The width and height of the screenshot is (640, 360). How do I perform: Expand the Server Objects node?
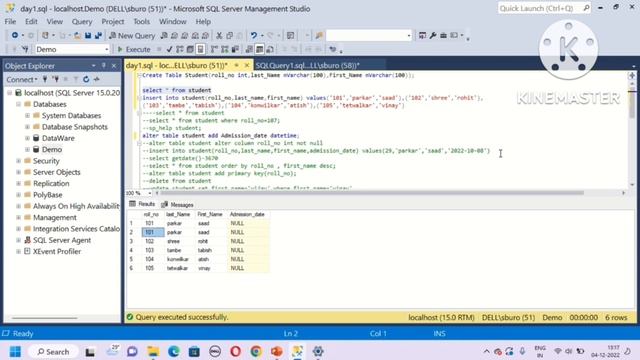coord(18,172)
